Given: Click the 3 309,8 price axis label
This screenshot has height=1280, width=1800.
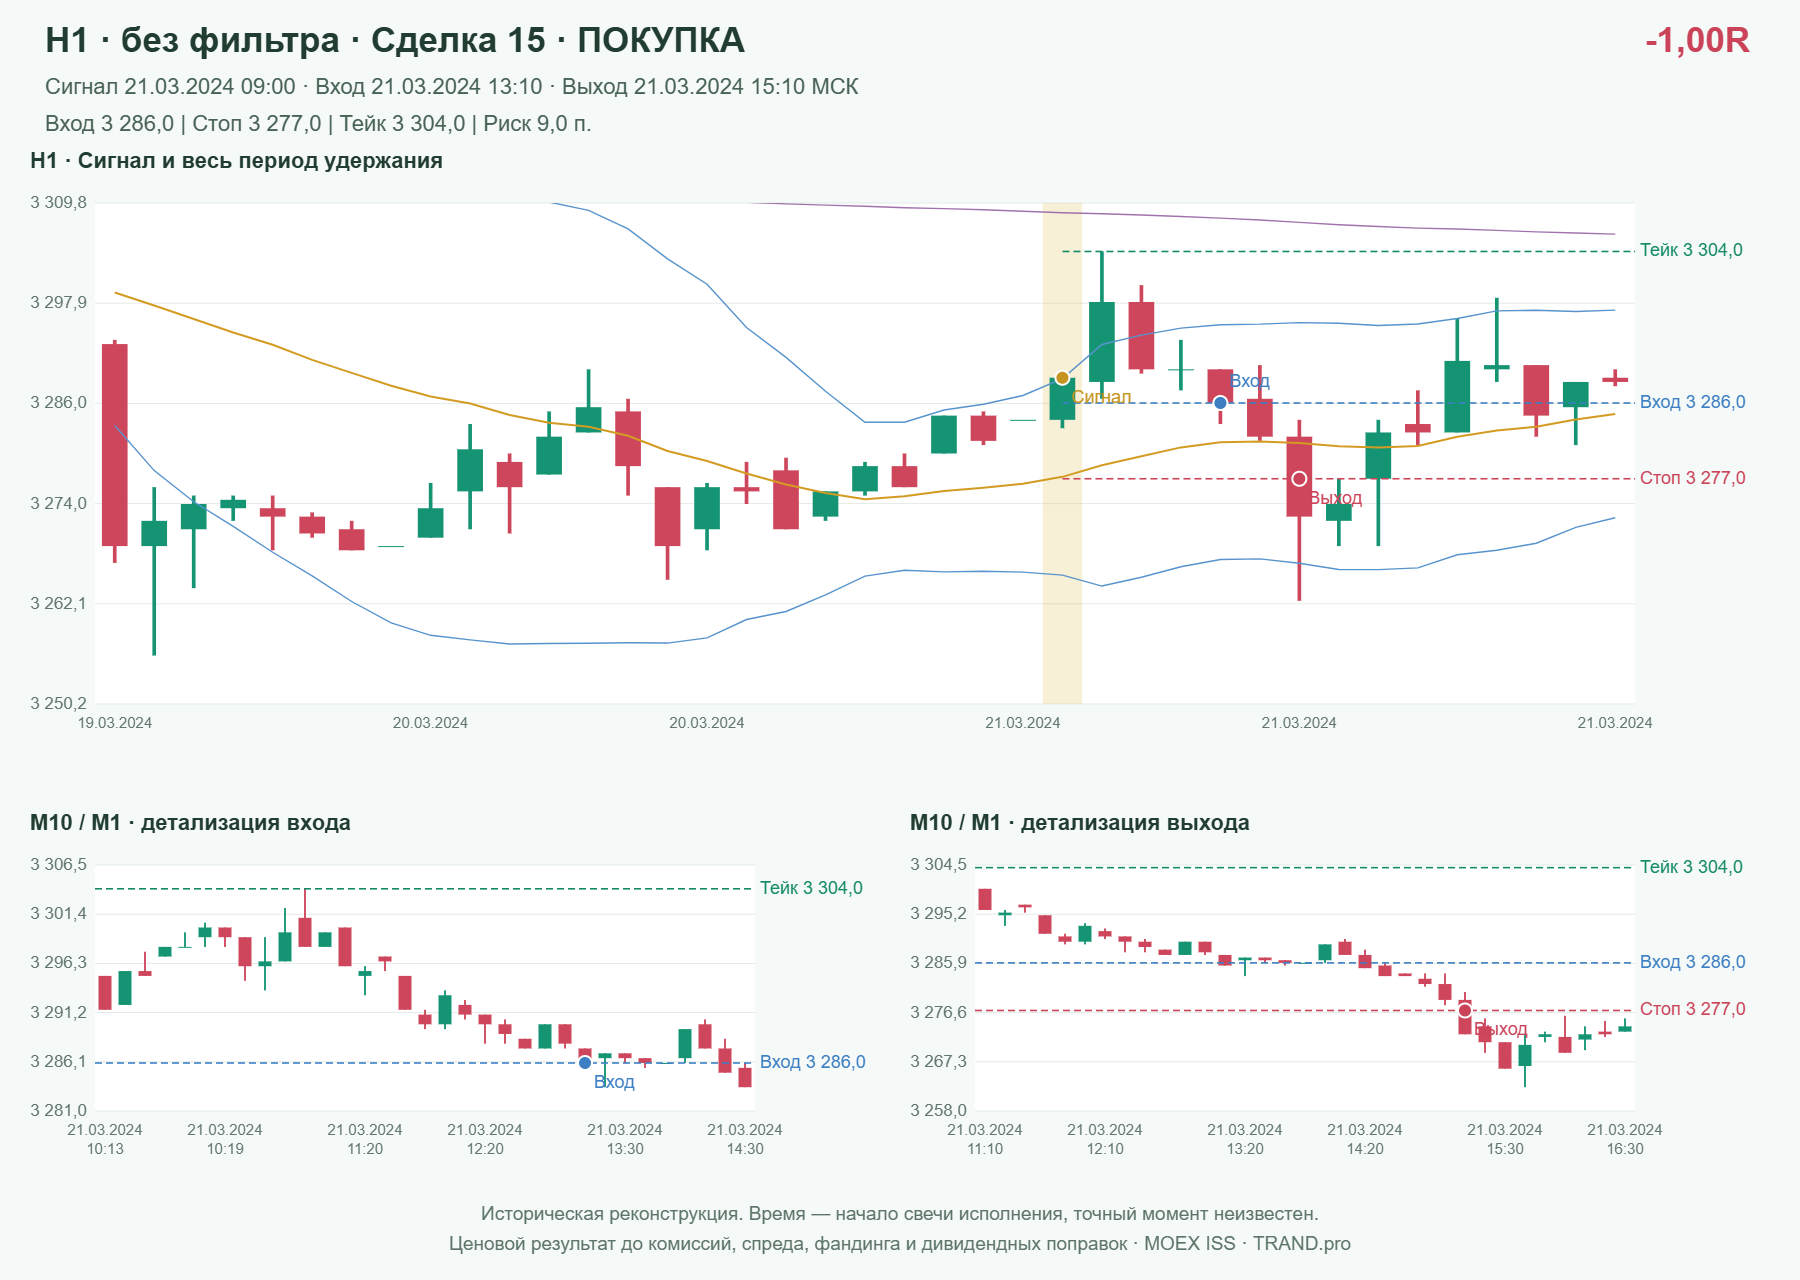Looking at the screenshot, I should (x=59, y=203).
